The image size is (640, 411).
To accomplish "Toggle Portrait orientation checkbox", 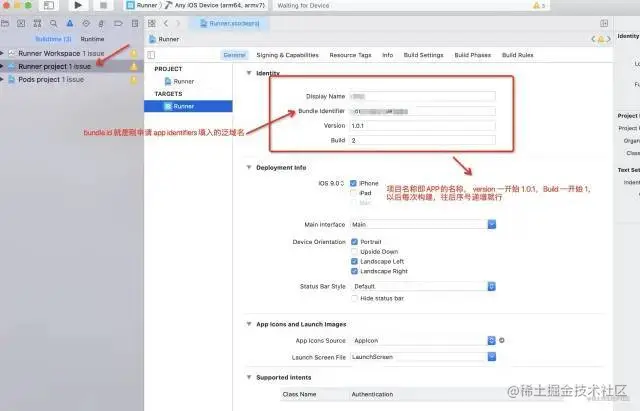I will [354, 242].
